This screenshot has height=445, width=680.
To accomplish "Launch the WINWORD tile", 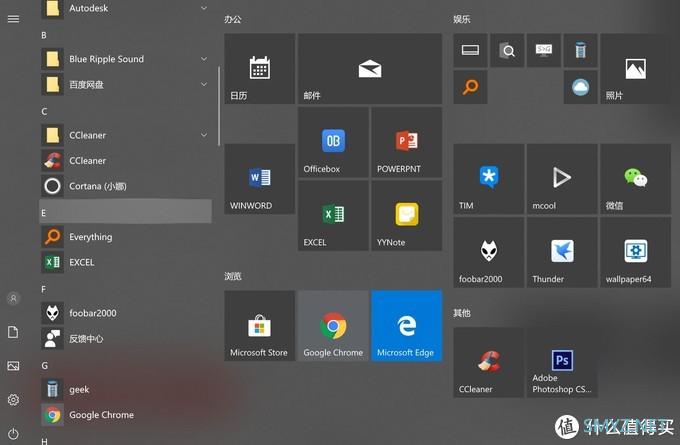I will [x=260, y=179].
